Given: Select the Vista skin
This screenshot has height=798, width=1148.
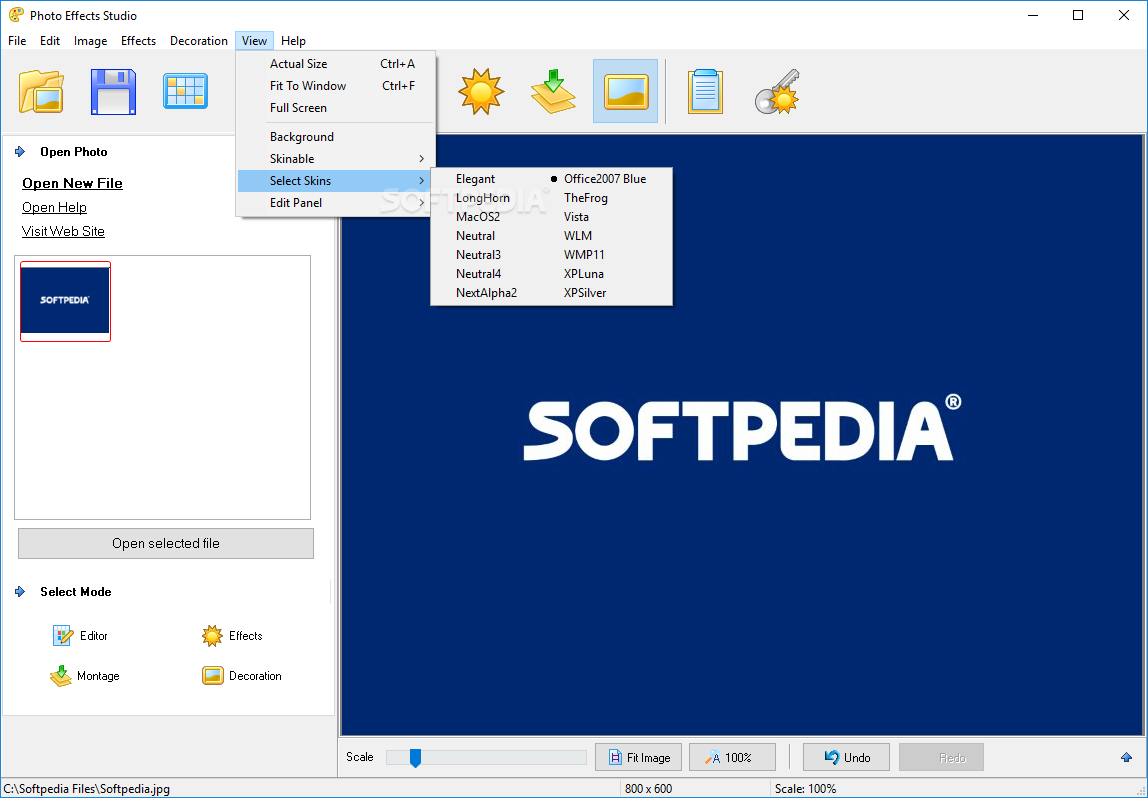Looking at the screenshot, I should pos(576,217).
